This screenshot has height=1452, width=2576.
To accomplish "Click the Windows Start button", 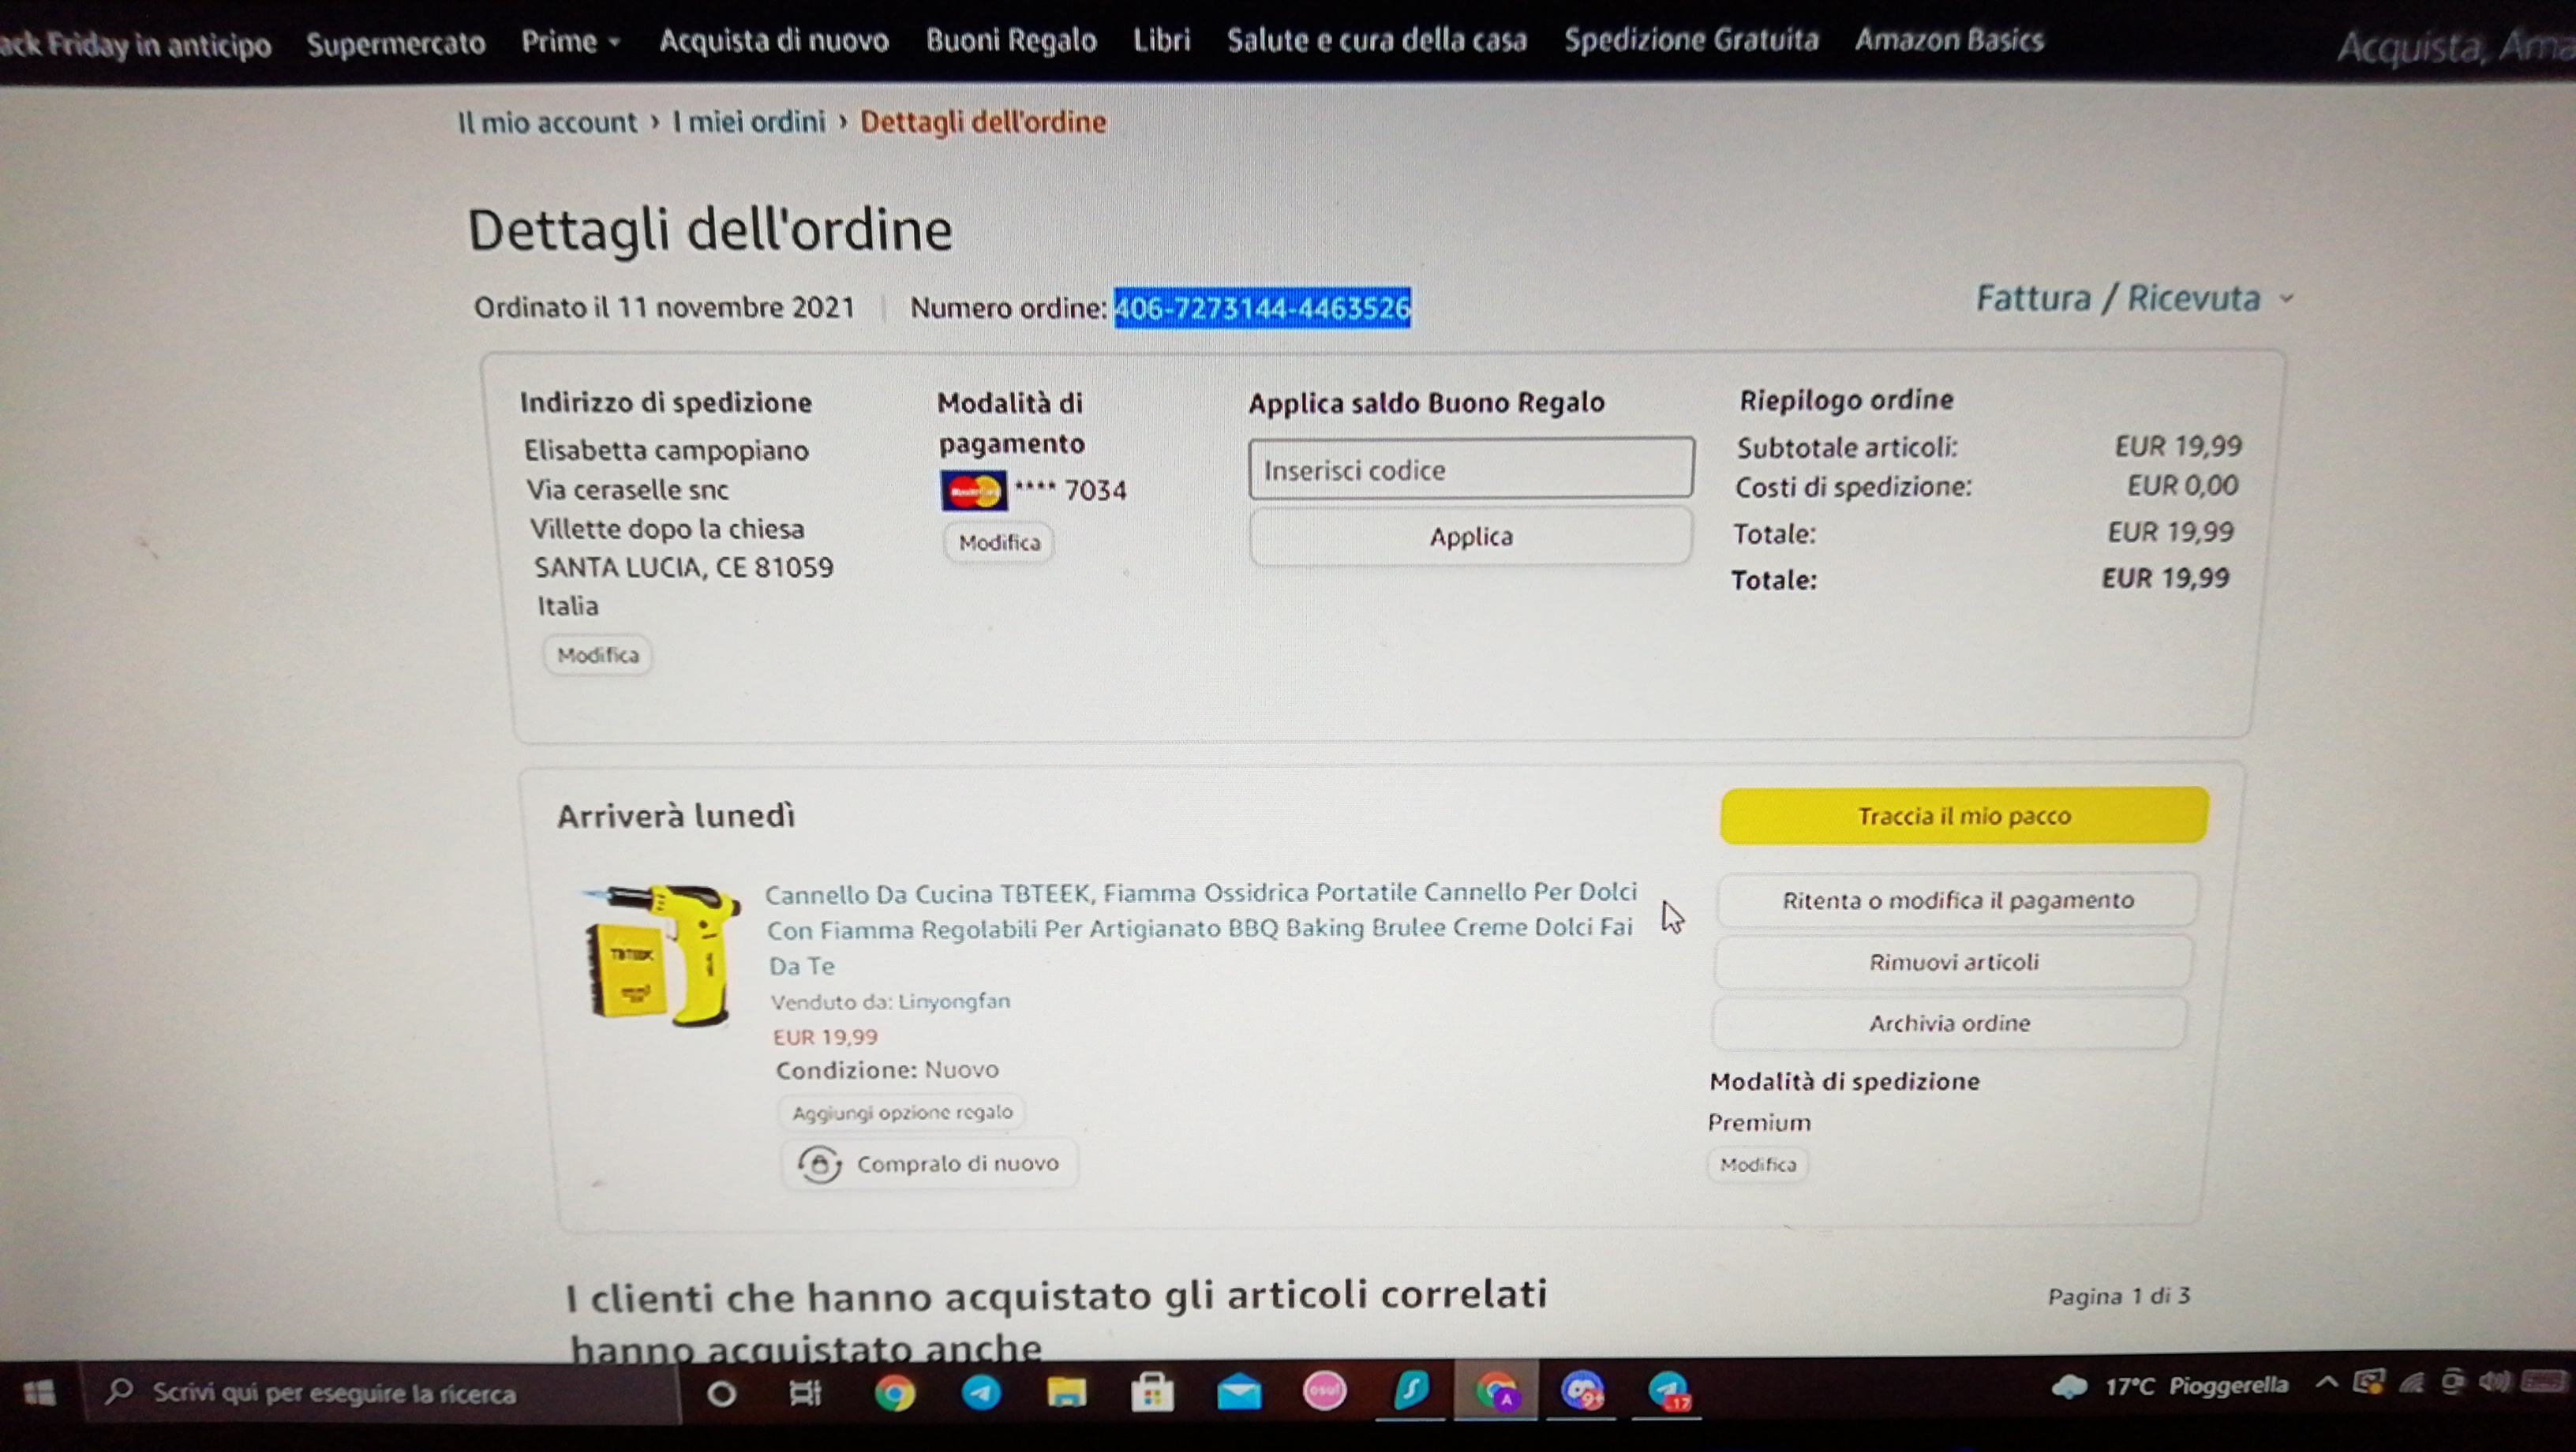I will (x=39, y=1393).
